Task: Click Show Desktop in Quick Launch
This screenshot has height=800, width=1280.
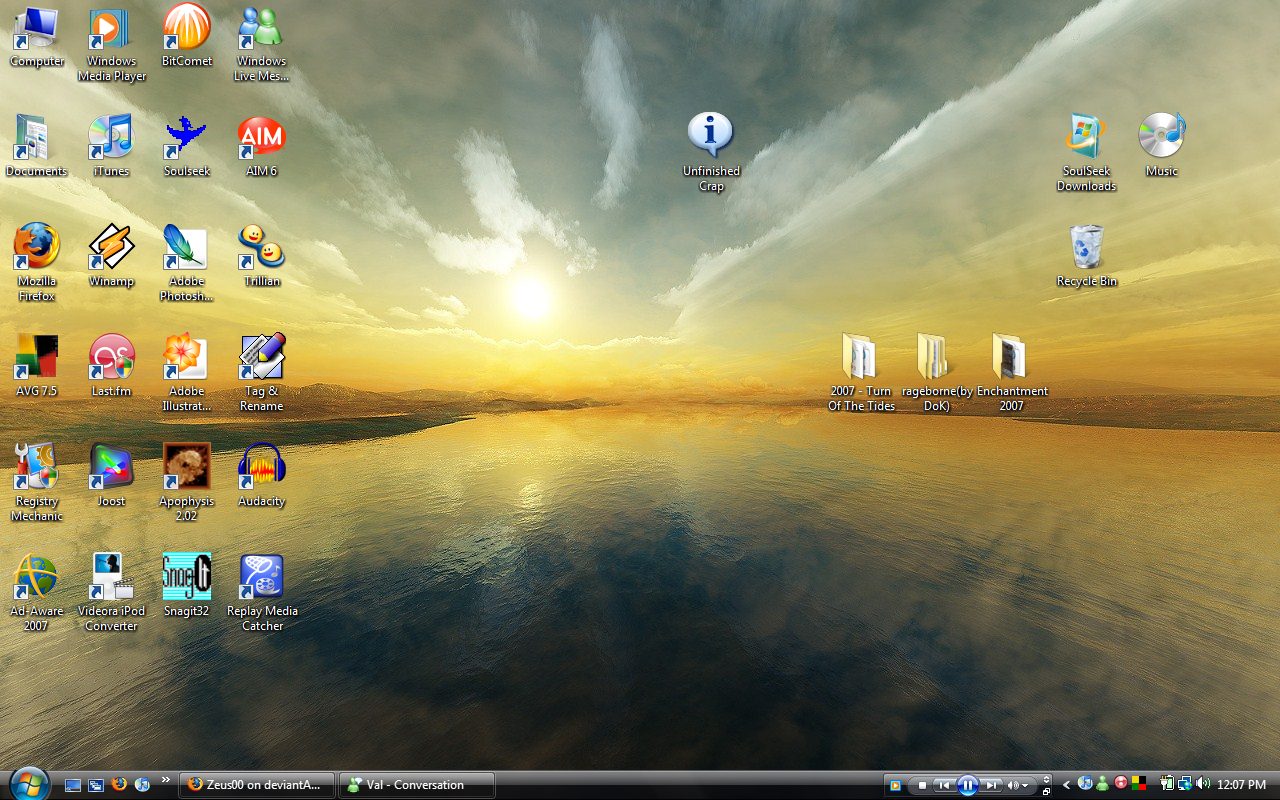Action: (73, 785)
